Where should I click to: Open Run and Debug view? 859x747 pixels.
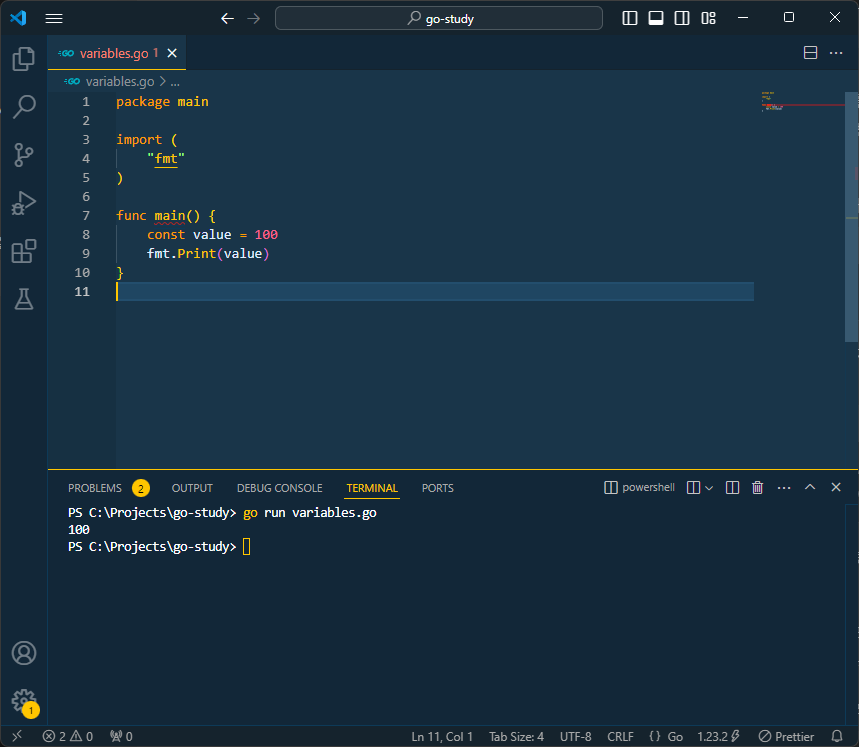tap(24, 202)
